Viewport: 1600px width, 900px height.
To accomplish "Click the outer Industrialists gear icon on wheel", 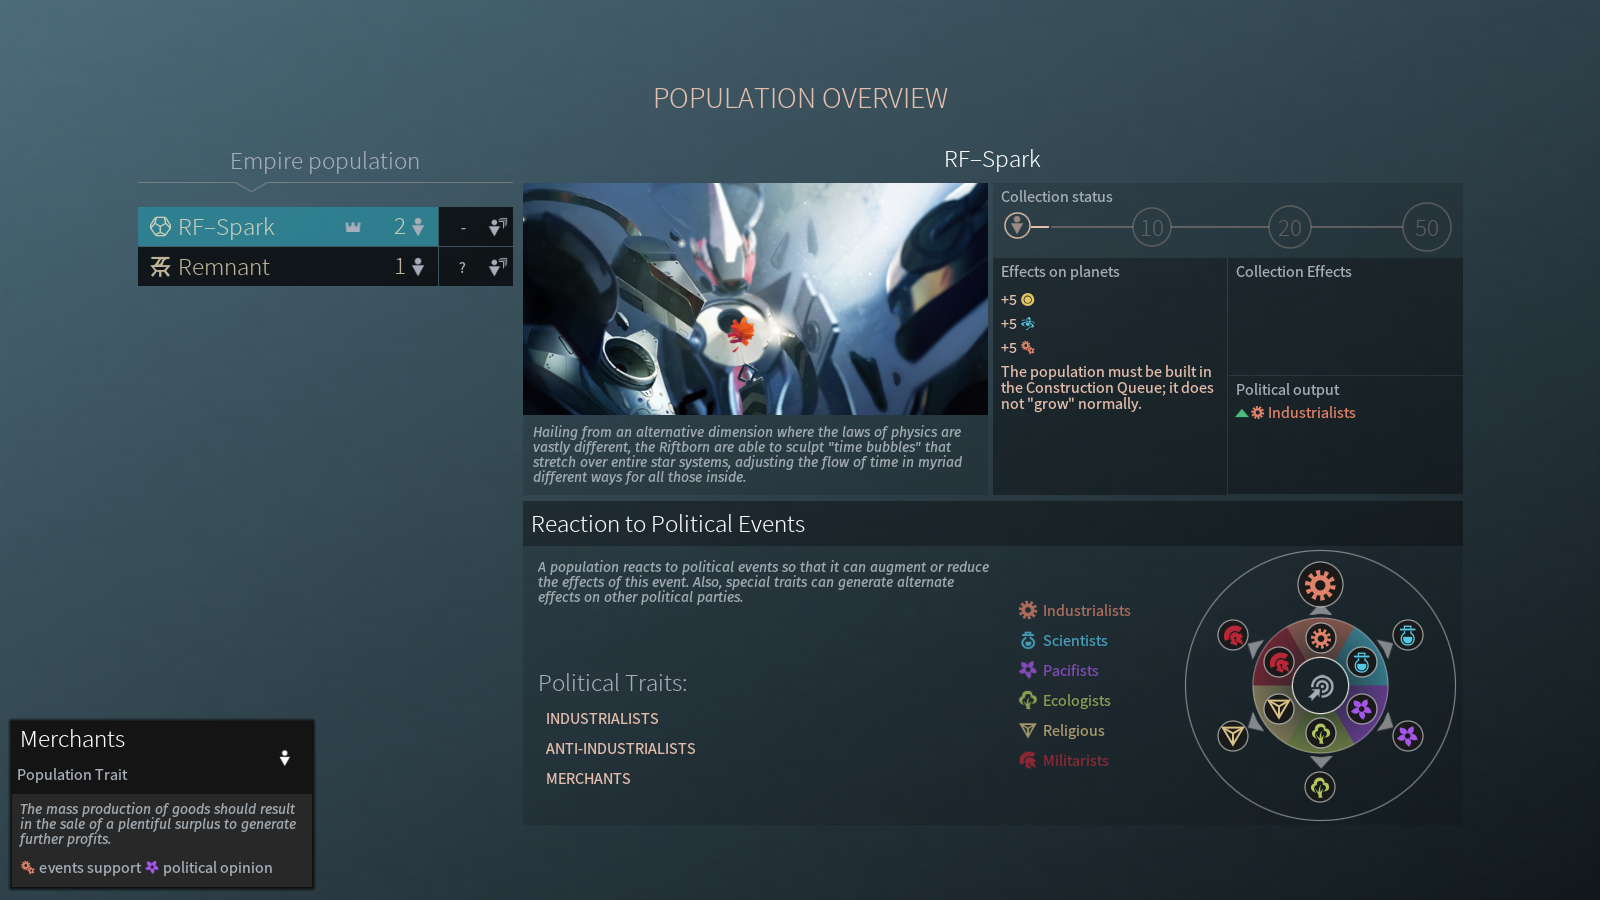I will (x=1320, y=585).
